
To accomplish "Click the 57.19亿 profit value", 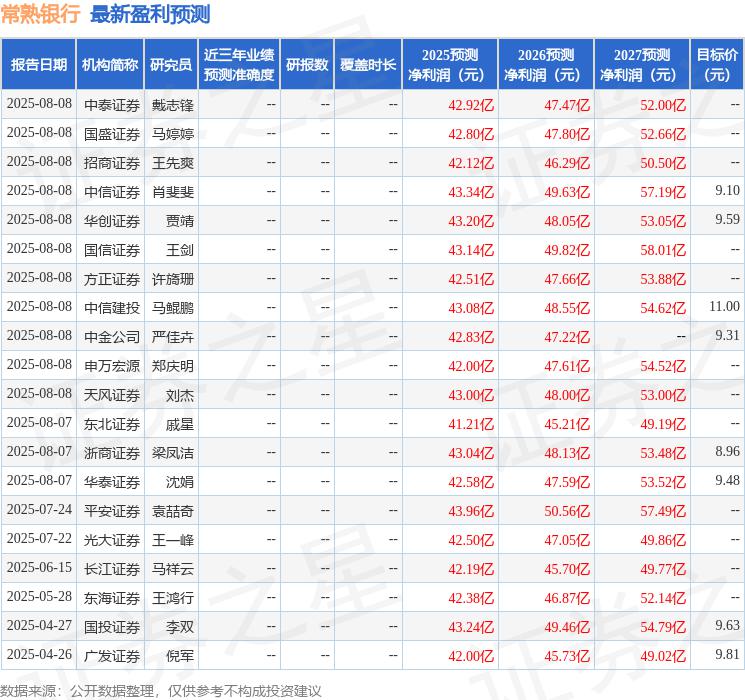I will [x=663, y=192].
